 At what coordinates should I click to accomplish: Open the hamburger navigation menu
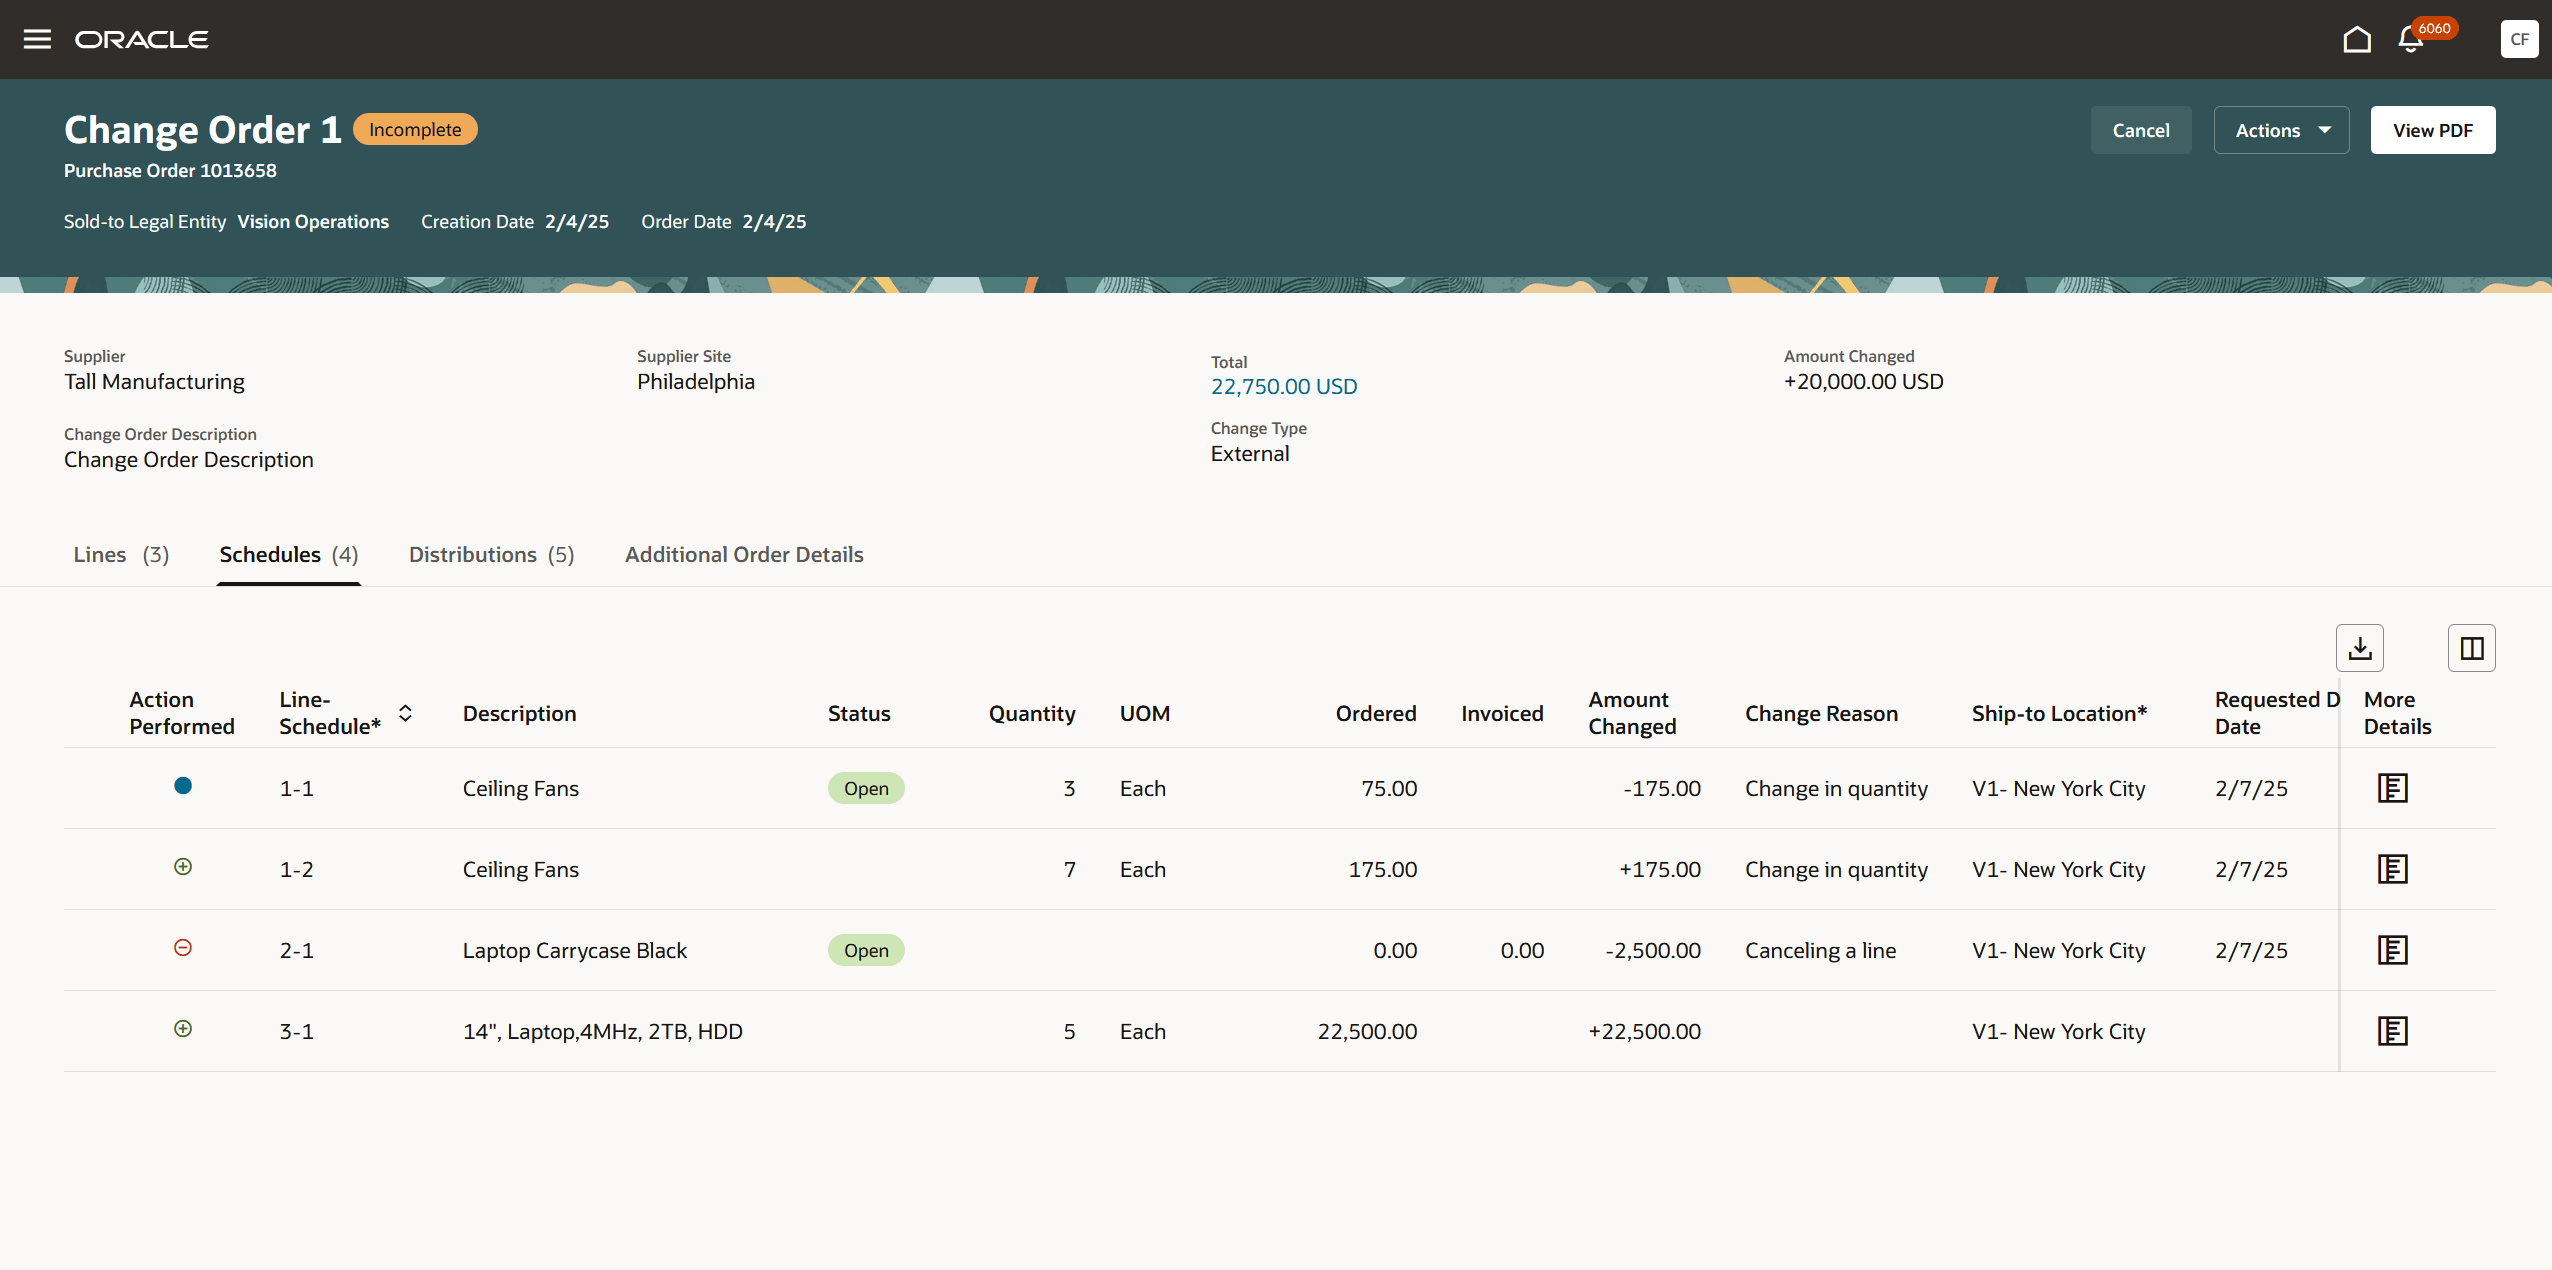[37, 39]
